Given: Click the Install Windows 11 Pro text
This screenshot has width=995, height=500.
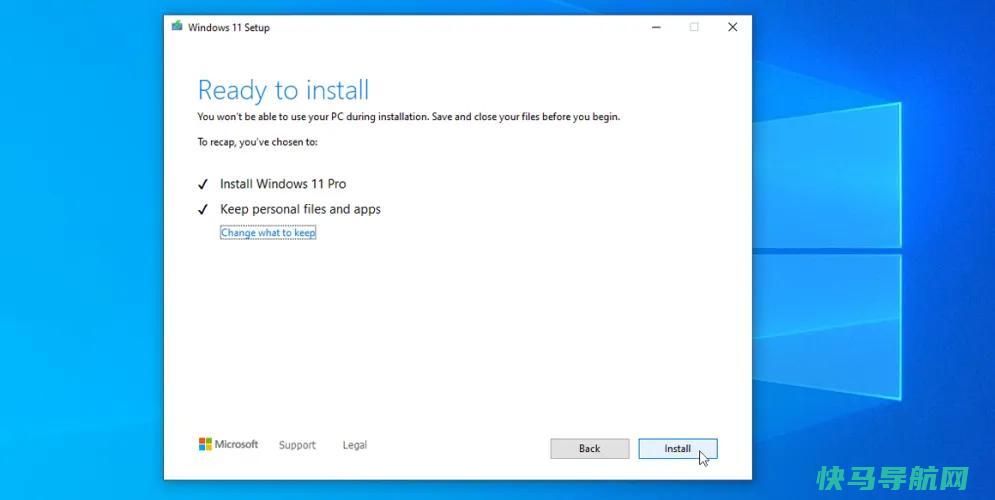Looking at the screenshot, I should click(x=283, y=184).
